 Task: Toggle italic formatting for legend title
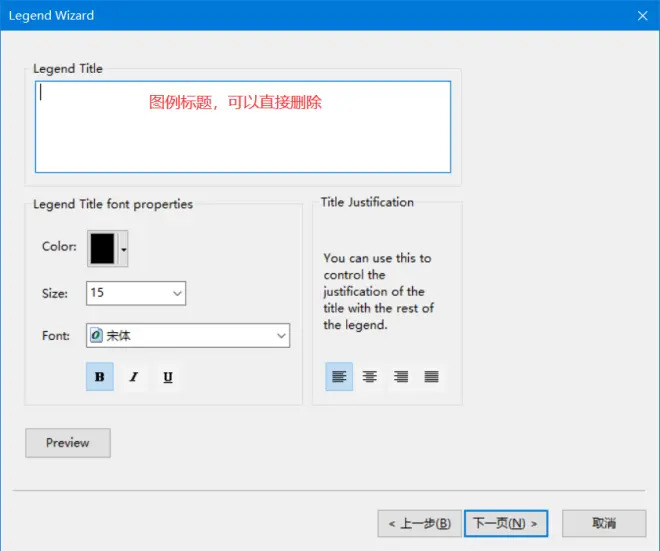pos(134,376)
